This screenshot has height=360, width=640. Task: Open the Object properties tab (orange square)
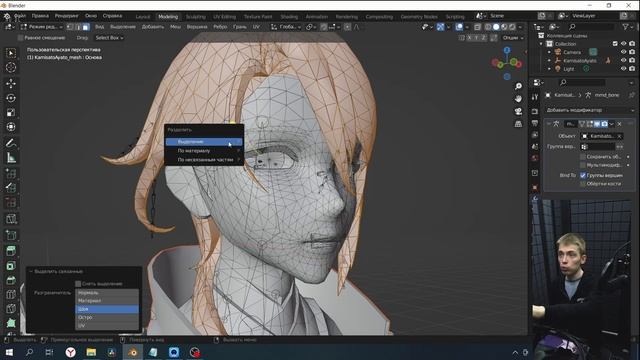(535, 187)
